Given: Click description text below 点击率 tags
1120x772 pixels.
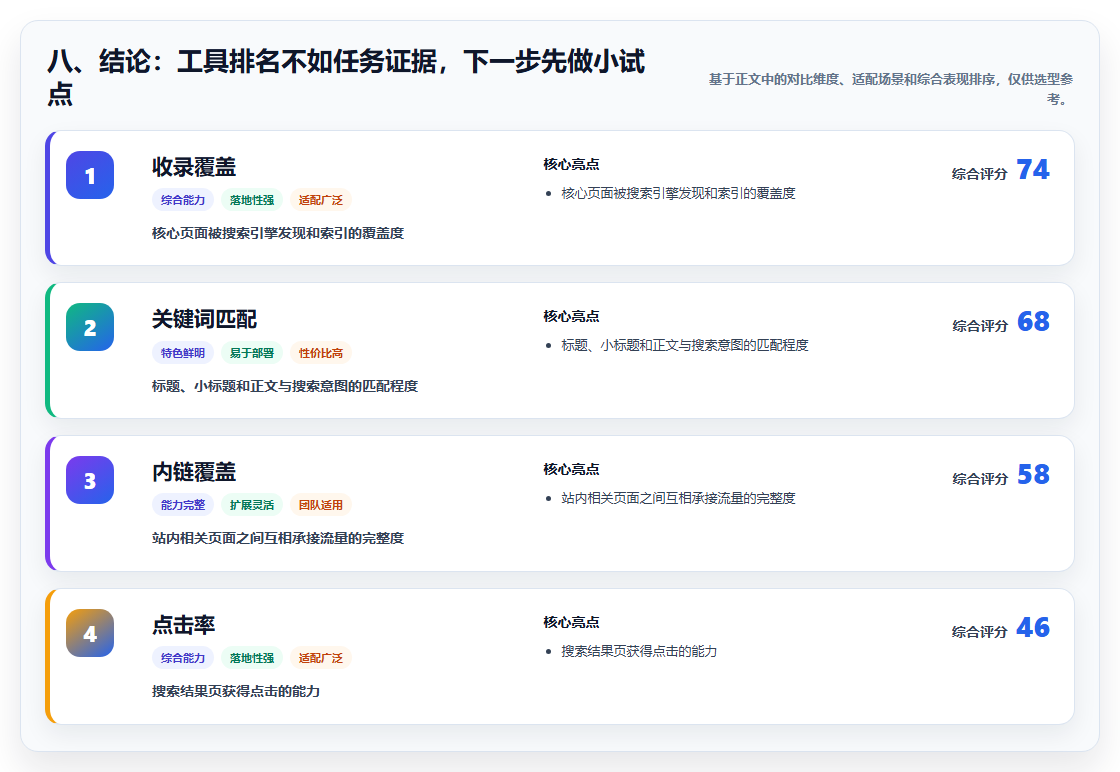Looking at the screenshot, I should click(236, 691).
